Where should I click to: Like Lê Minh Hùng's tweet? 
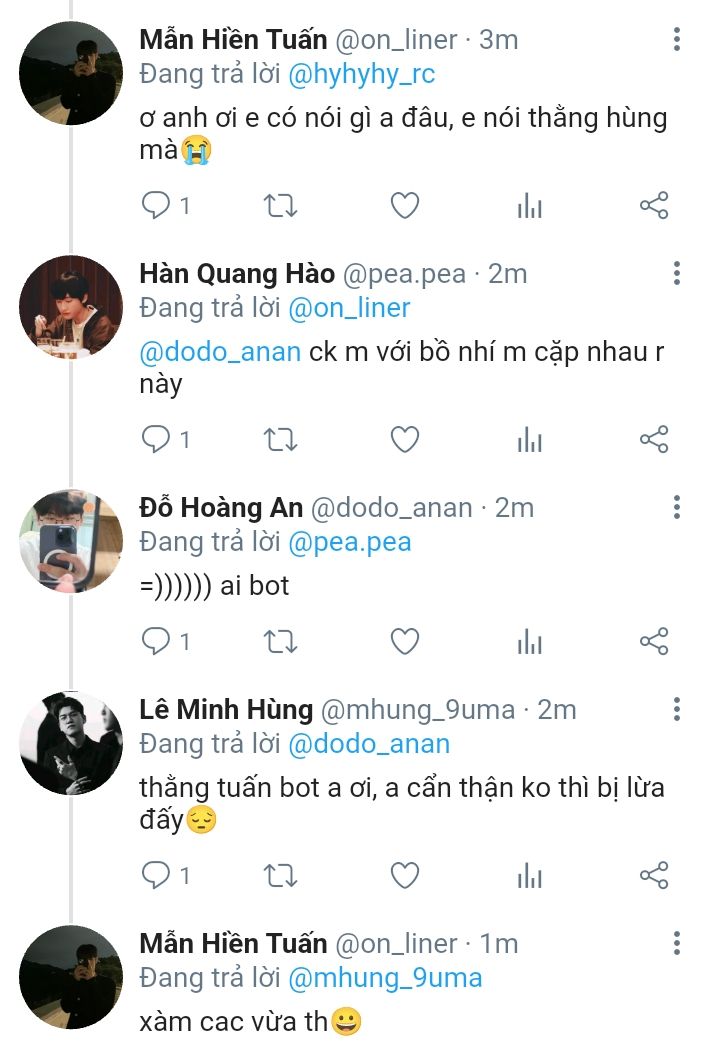[404, 876]
